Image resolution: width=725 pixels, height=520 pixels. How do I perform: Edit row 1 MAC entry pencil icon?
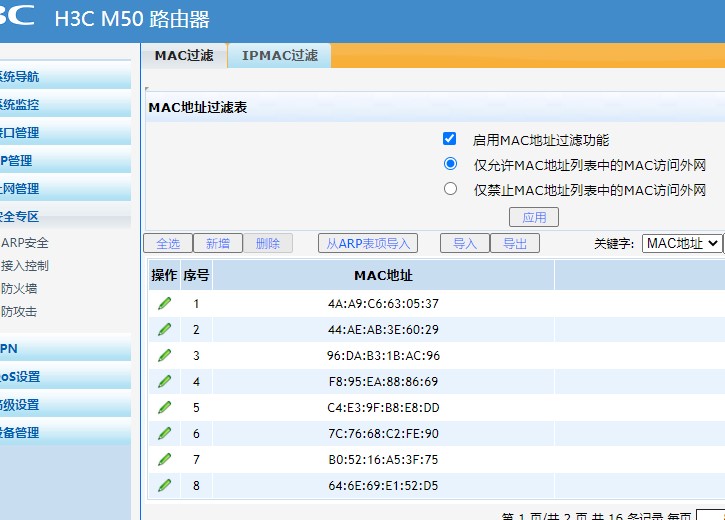165,304
